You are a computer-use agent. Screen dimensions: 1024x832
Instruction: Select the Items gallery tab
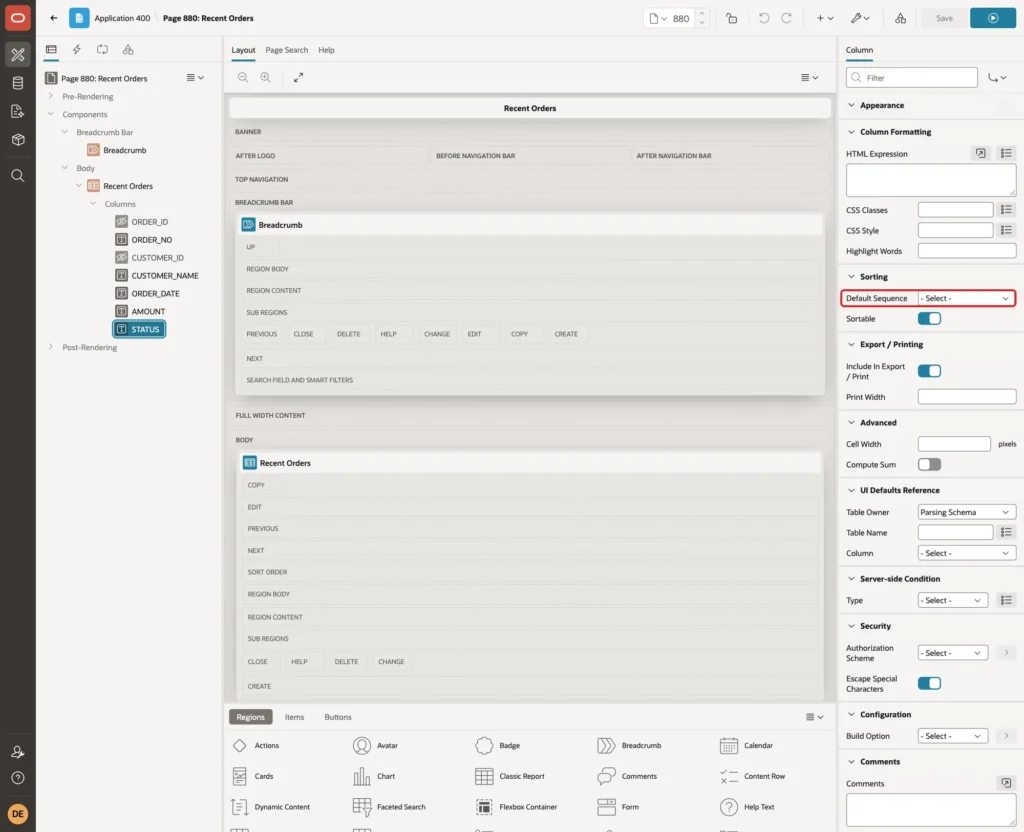pos(295,717)
